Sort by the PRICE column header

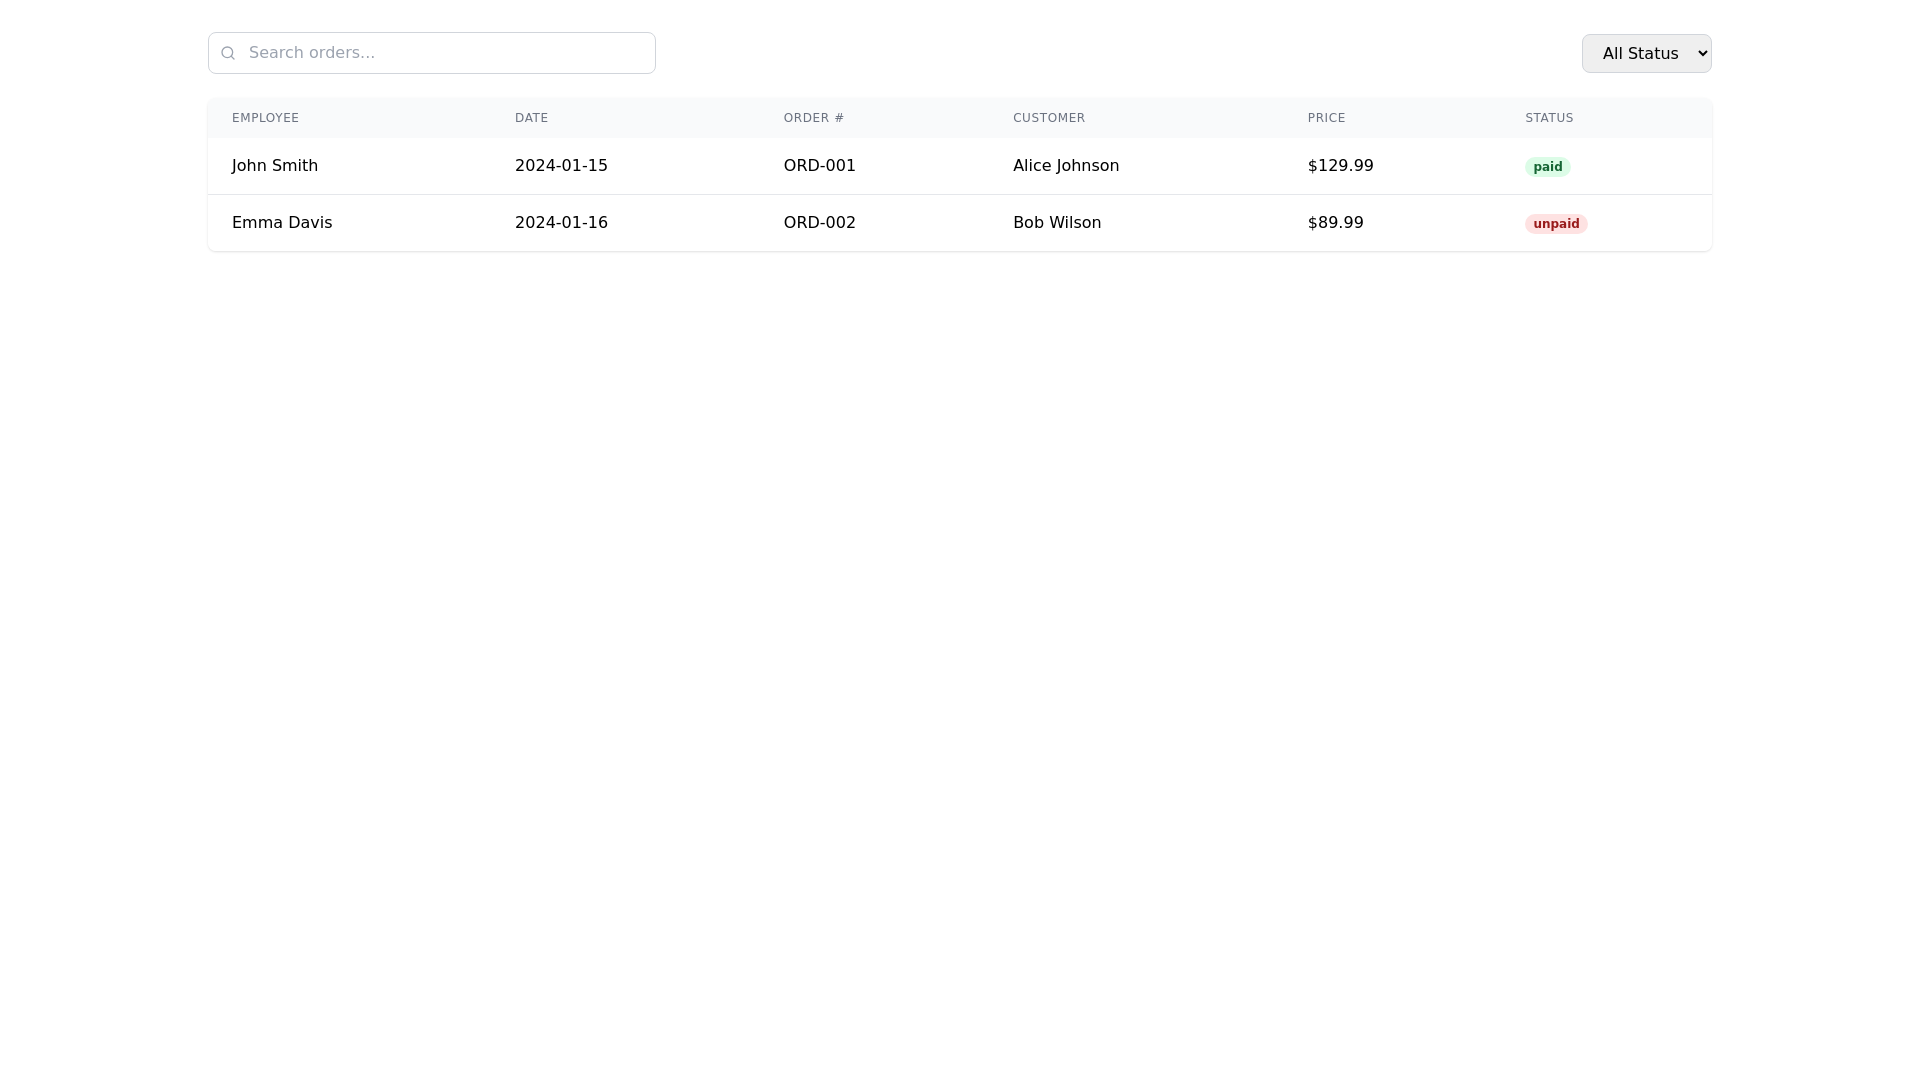[x=1326, y=118]
